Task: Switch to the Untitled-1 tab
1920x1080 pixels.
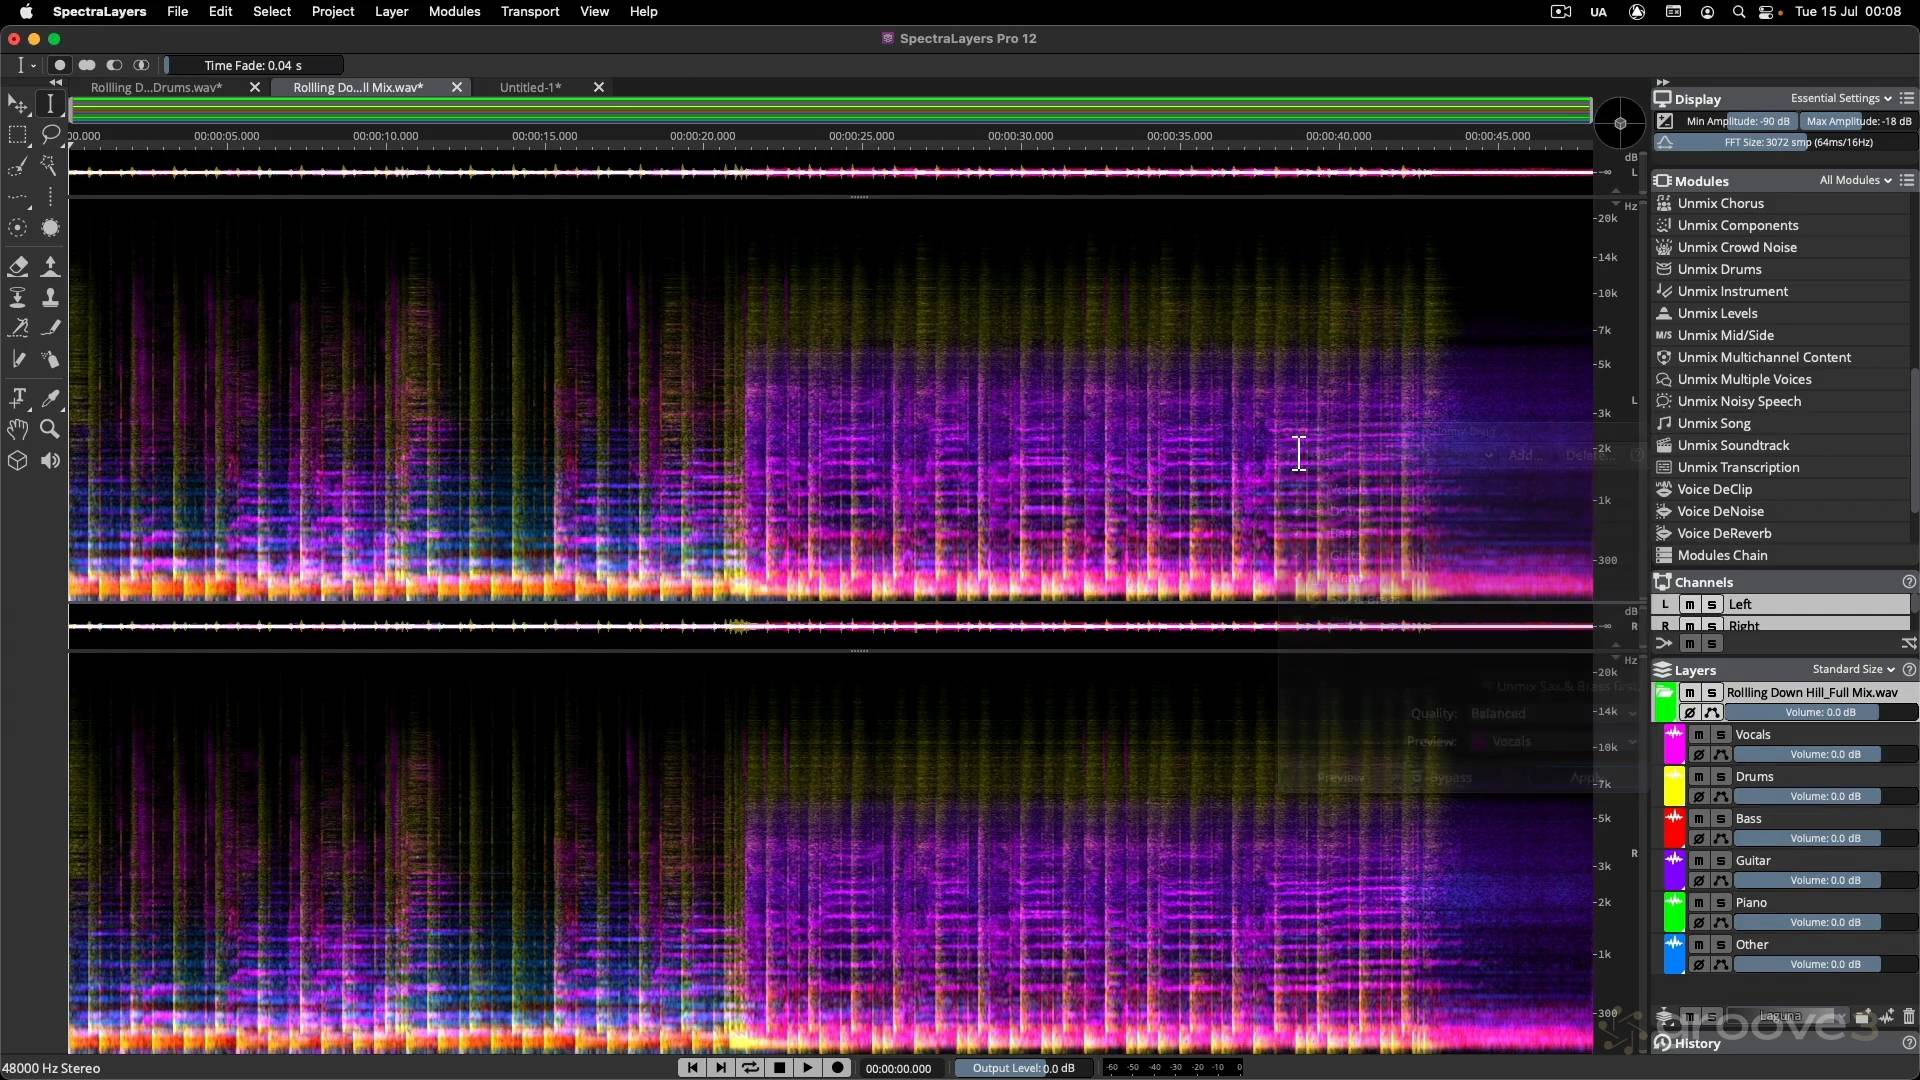Action: tap(530, 88)
